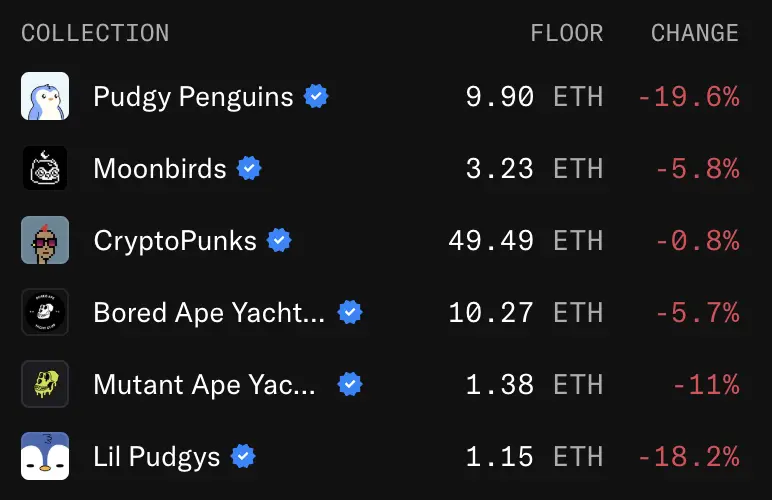Sort by the FLOOR column header

pyautogui.click(x=567, y=33)
